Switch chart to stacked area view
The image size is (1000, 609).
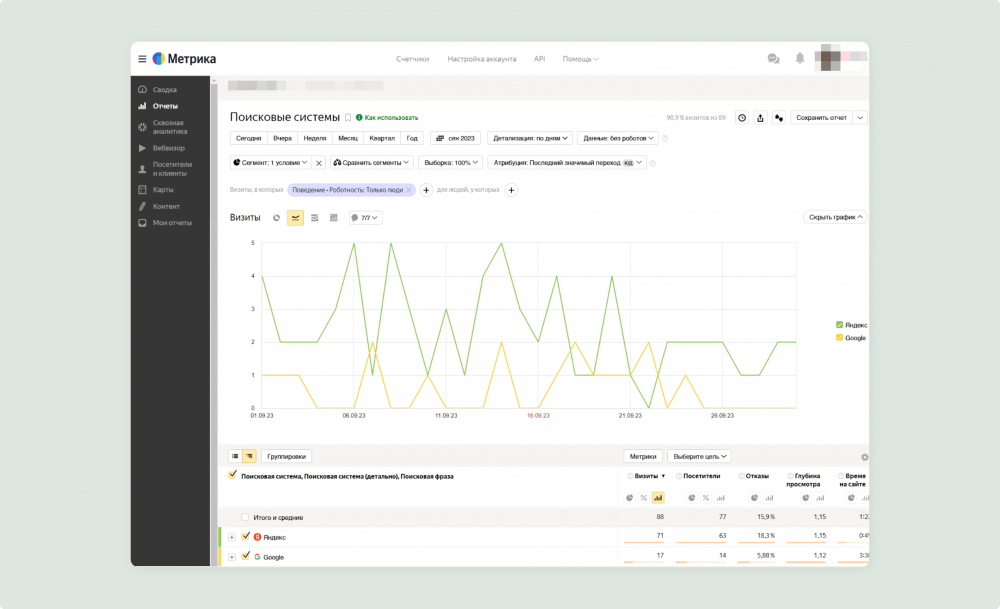(x=314, y=218)
